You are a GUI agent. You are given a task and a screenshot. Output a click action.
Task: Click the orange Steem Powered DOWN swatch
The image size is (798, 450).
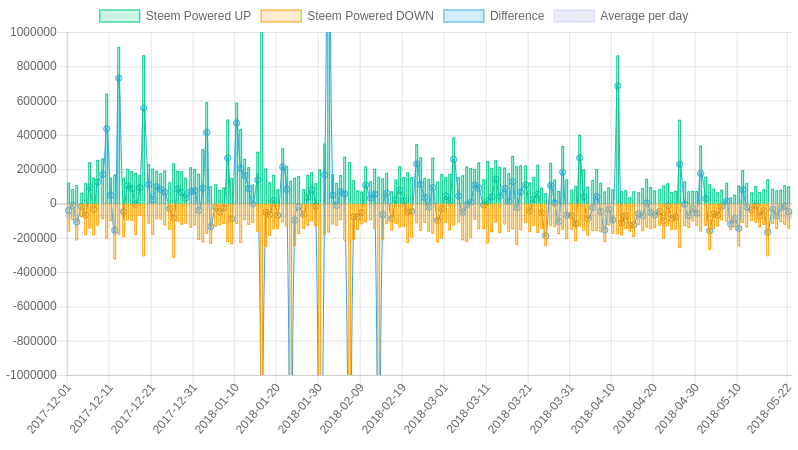pos(281,16)
